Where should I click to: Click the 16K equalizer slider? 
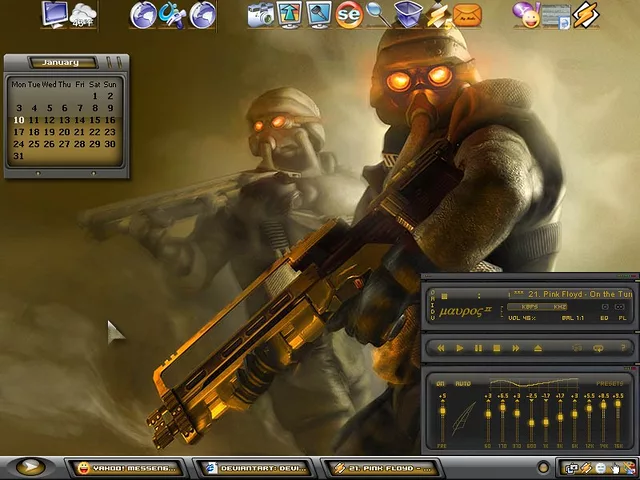[618, 420]
